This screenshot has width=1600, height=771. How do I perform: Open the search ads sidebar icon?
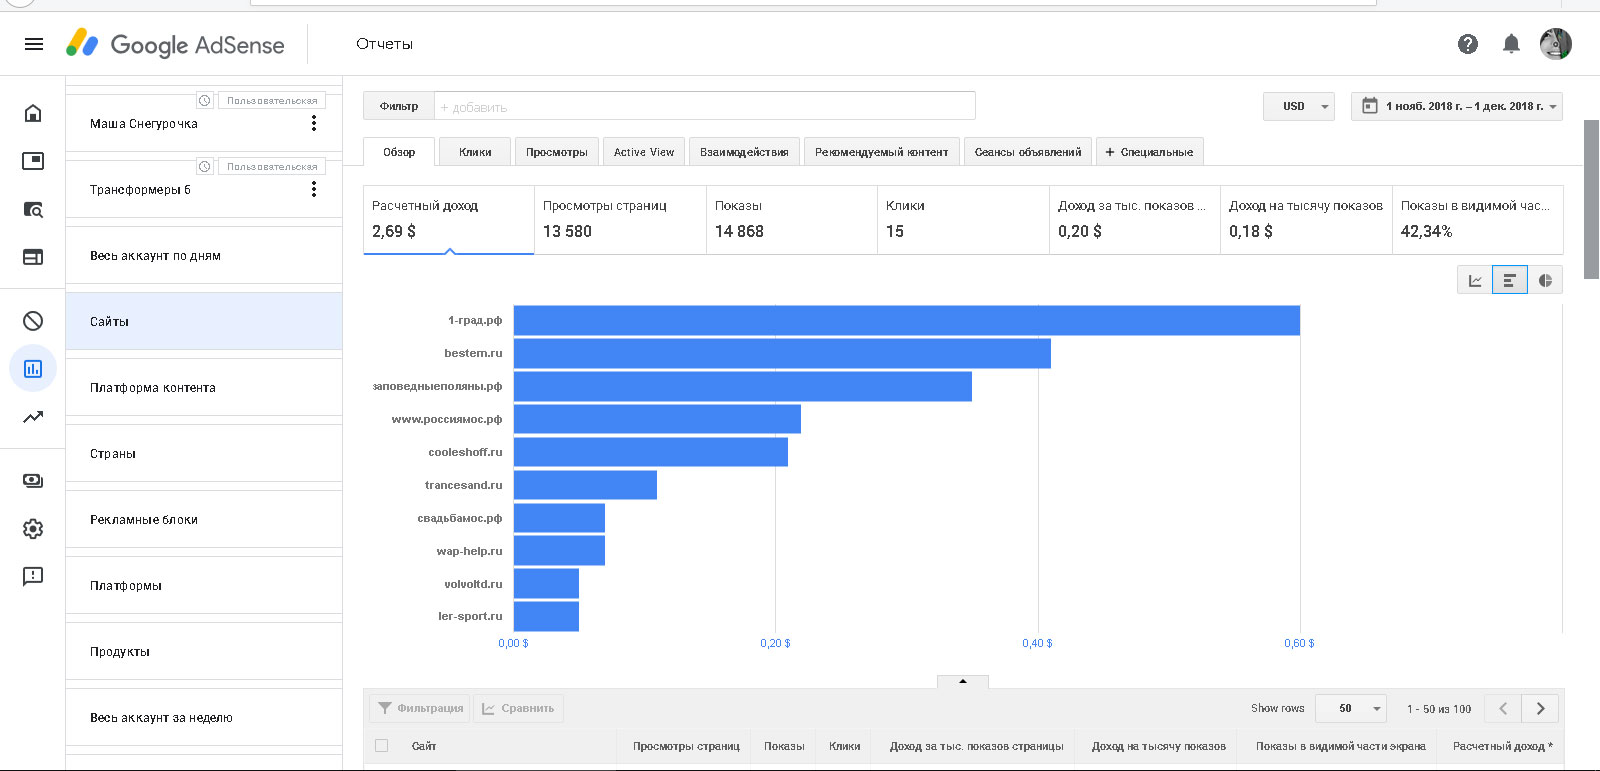coord(33,209)
